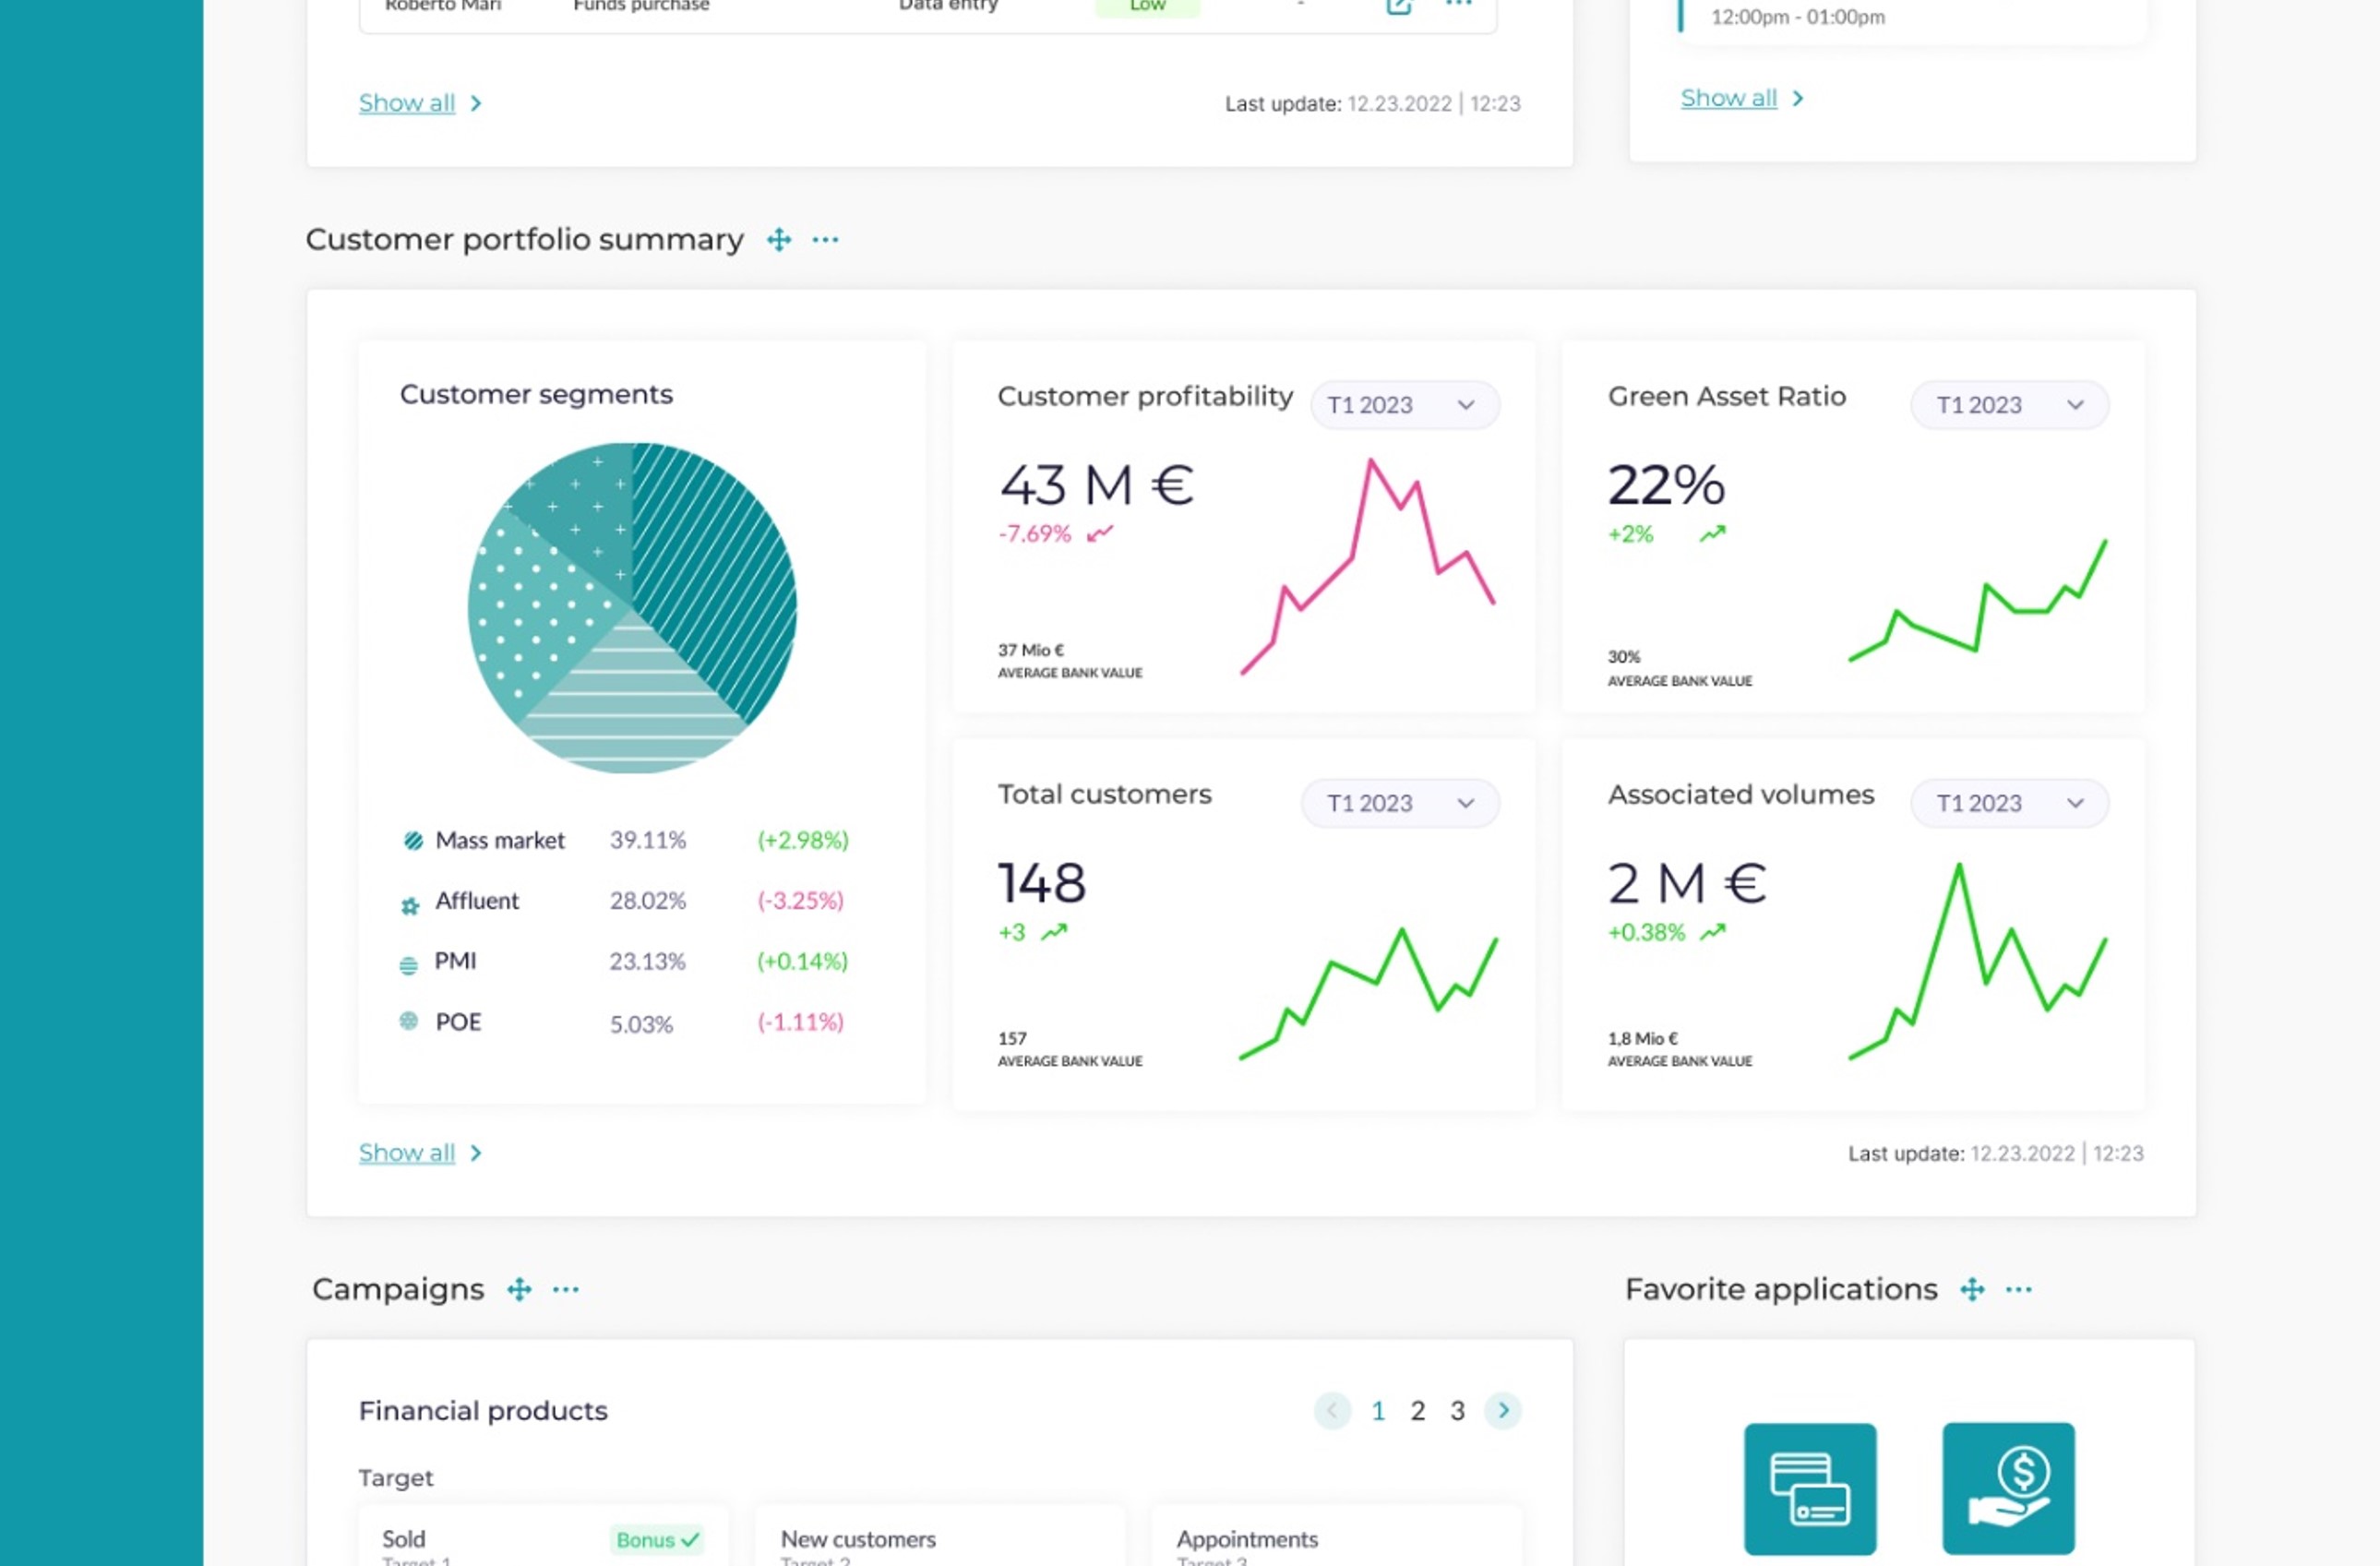Click the 22% Green Asset Ratio figure
The image size is (2380, 1566).
click(1666, 486)
